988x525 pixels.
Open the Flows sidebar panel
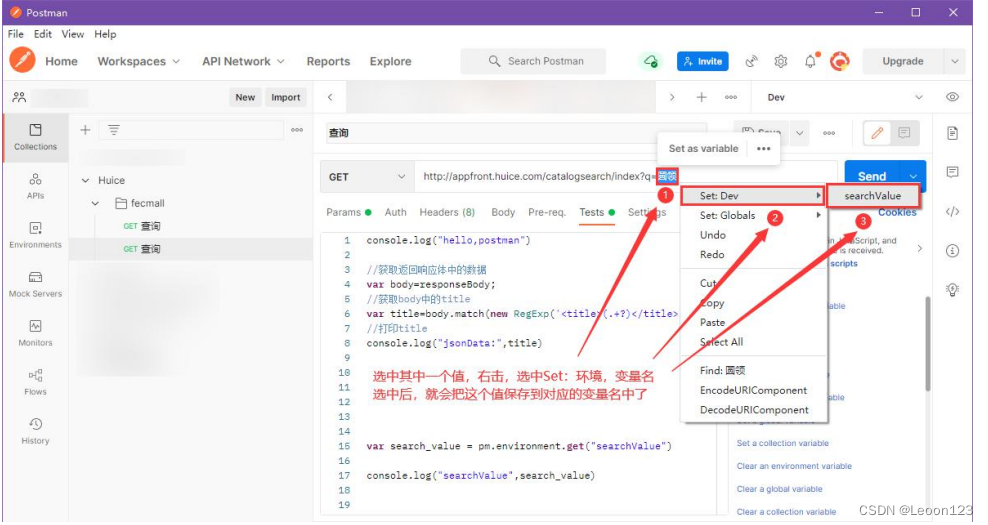tap(35, 383)
